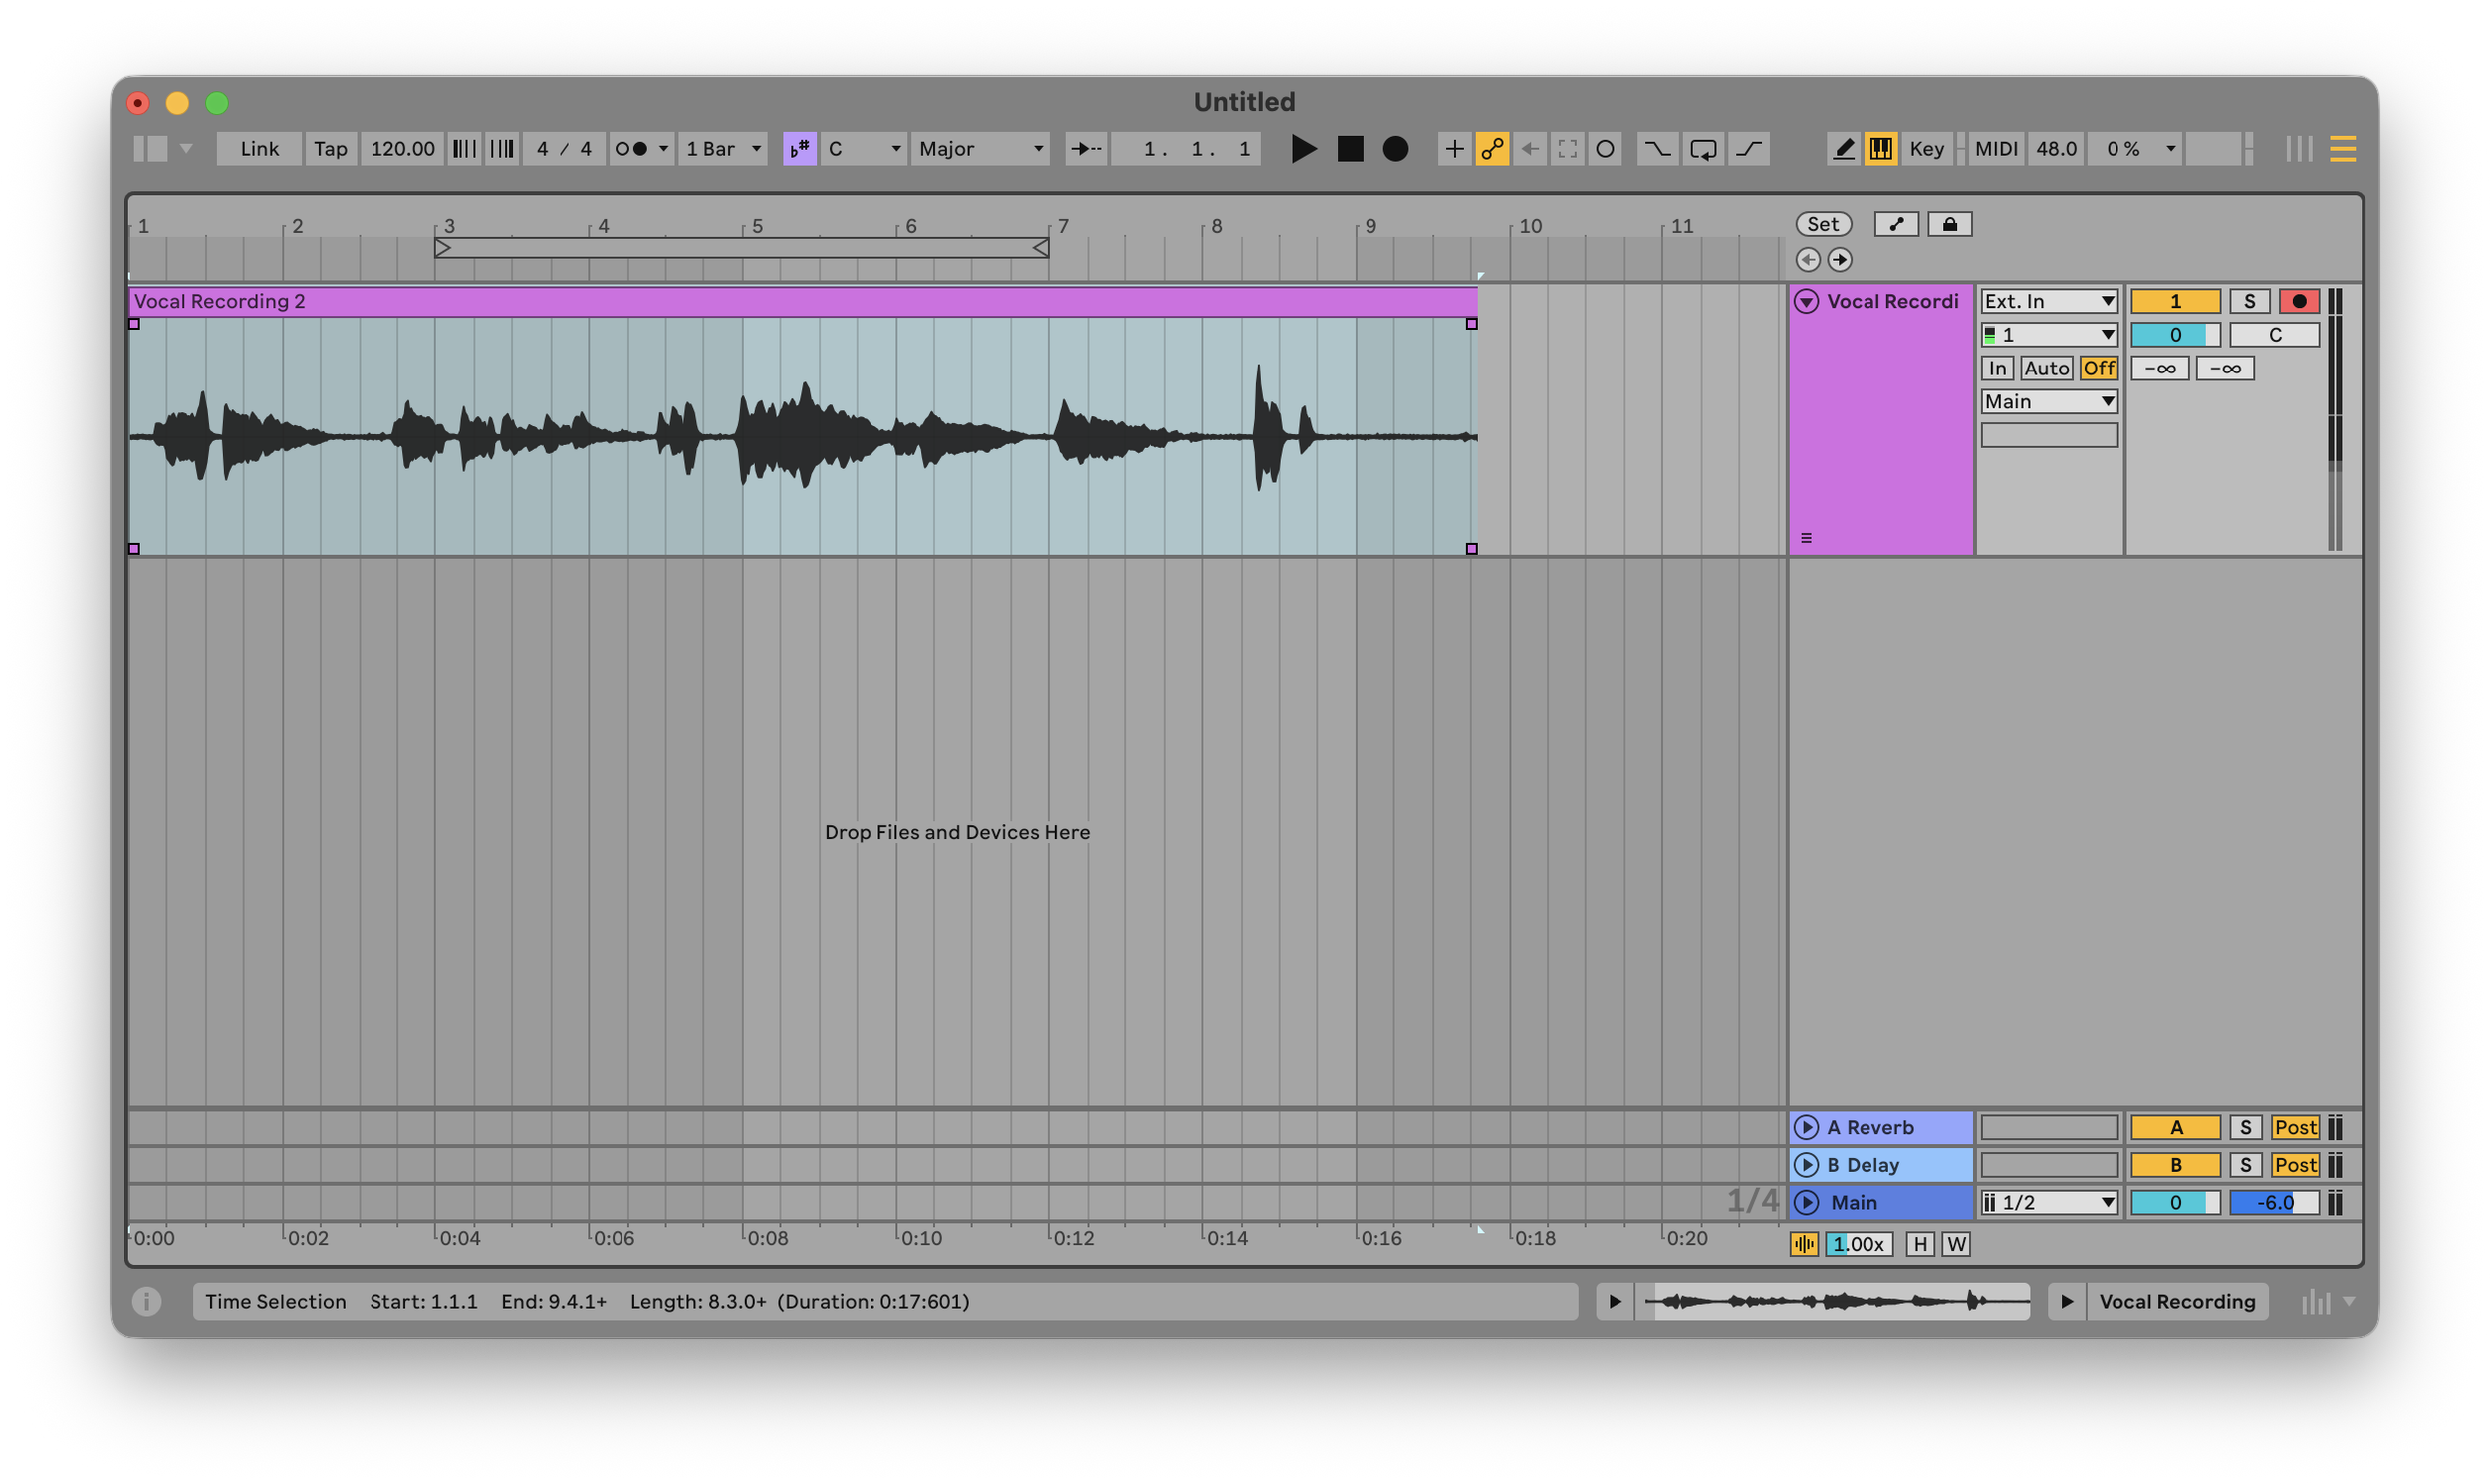This screenshot has height=1484, width=2490.
Task: Click the Re-Enable Automation arrow icon
Action: click(x=1530, y=149)
